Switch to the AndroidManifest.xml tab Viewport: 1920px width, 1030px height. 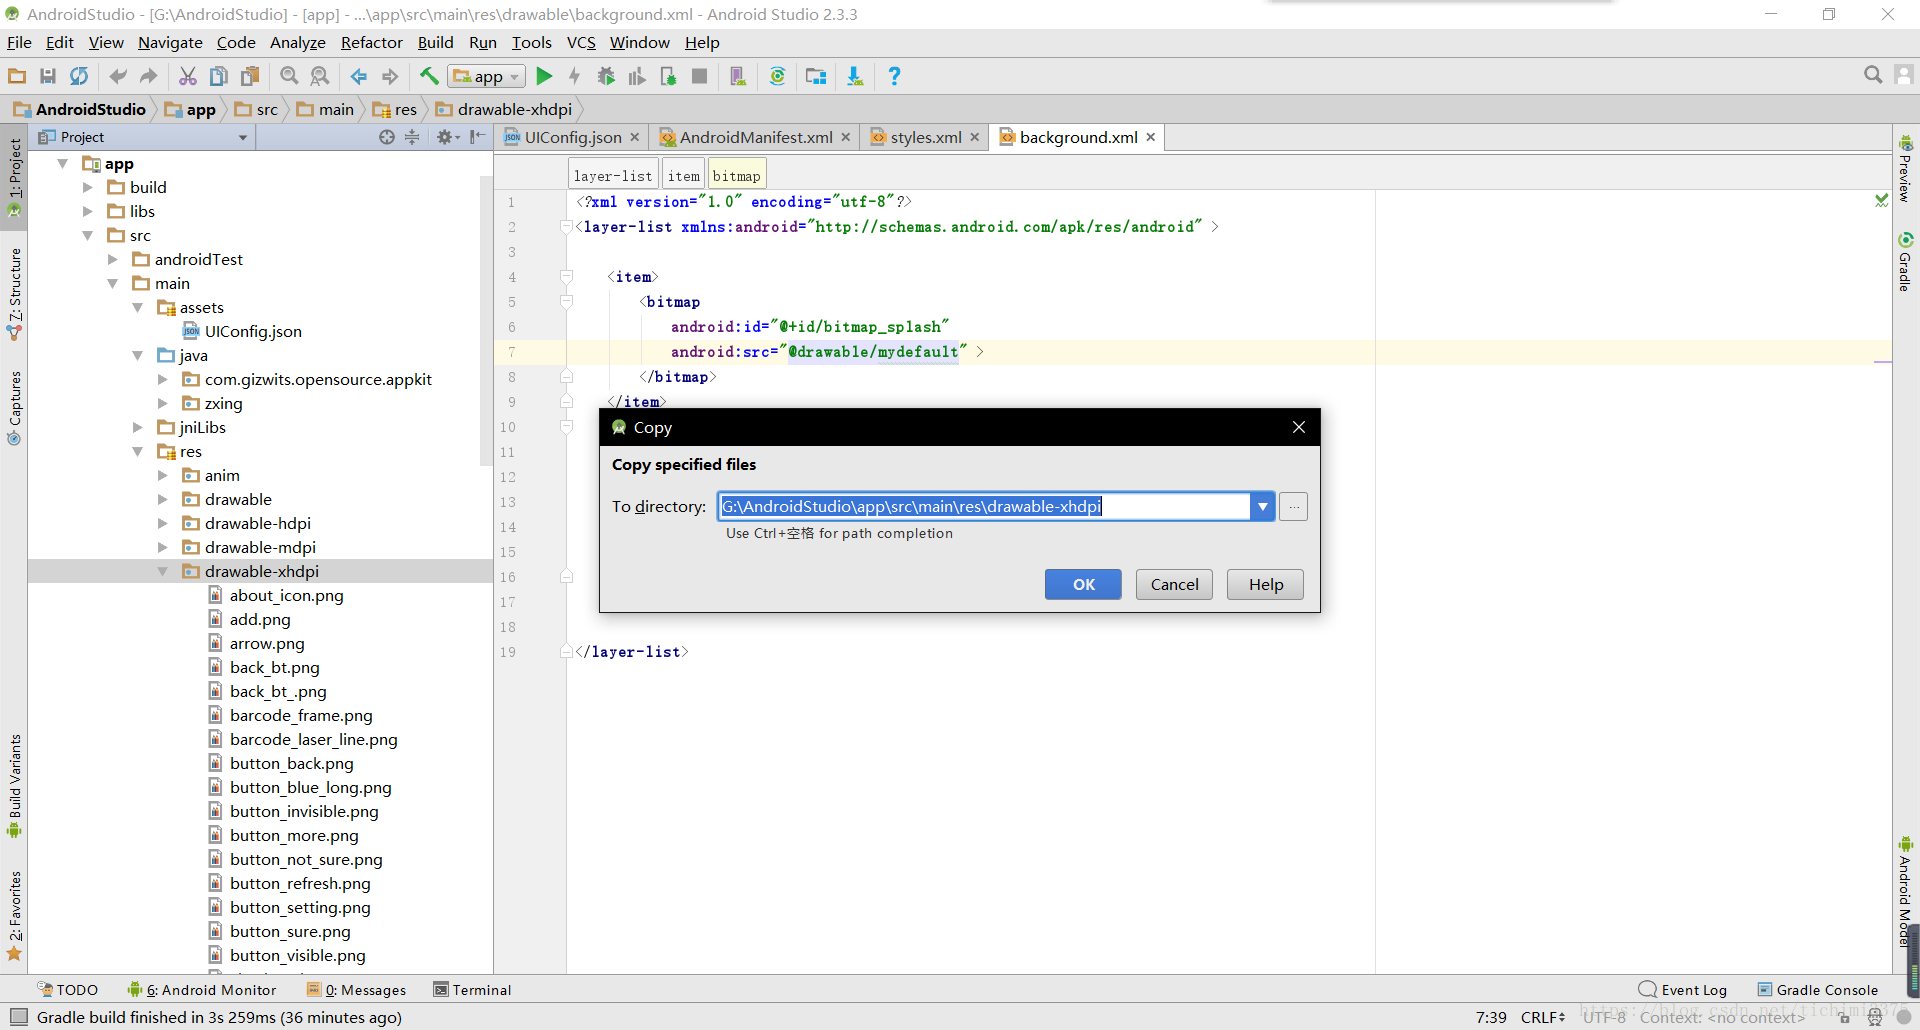point(756,137)
